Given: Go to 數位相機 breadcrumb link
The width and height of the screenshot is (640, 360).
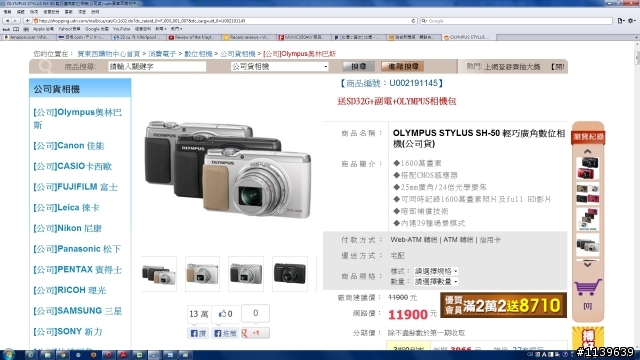Looking at the screenshot, I should coord(198,54).
